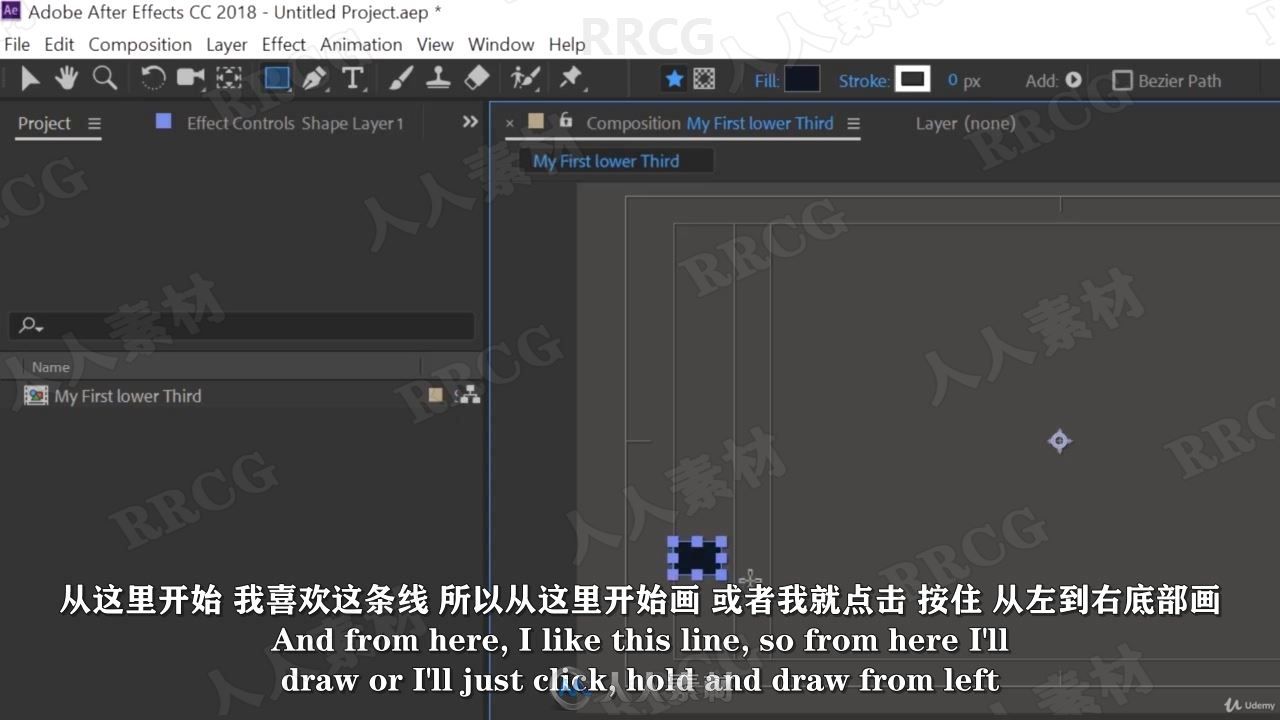The width and height of the screenshot is (1280, 720).
Task: Expand hidden panels with double chevron
Action: (x=470, y=122)
